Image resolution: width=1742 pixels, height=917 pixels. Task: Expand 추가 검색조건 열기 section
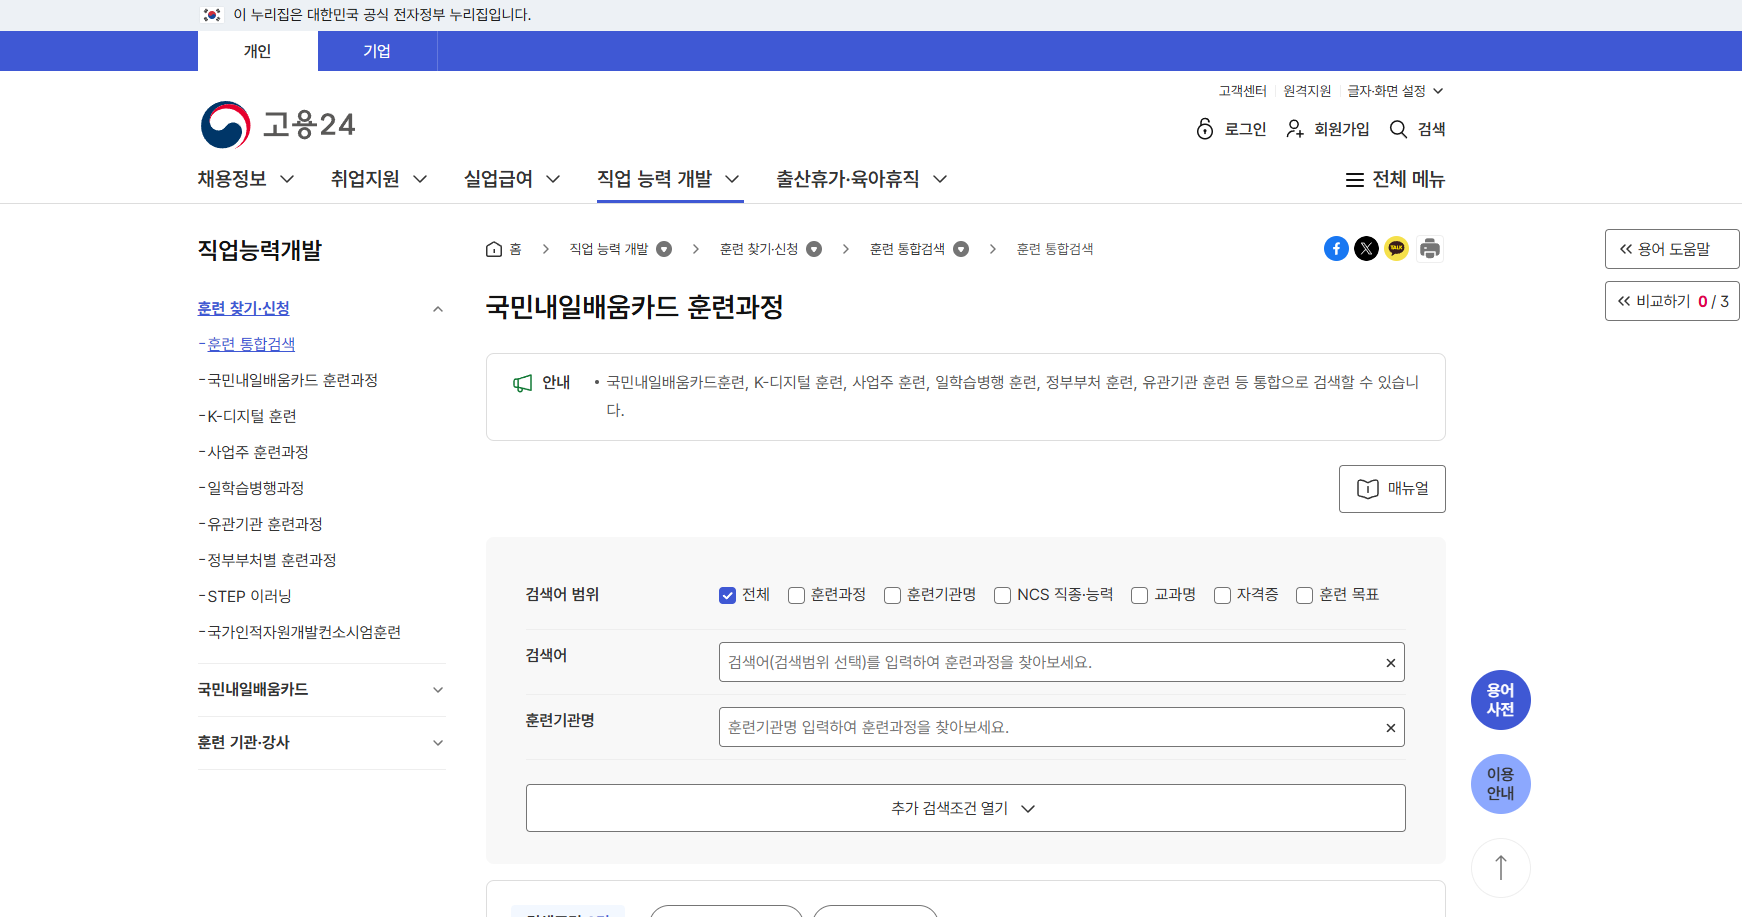pos(965,808)
